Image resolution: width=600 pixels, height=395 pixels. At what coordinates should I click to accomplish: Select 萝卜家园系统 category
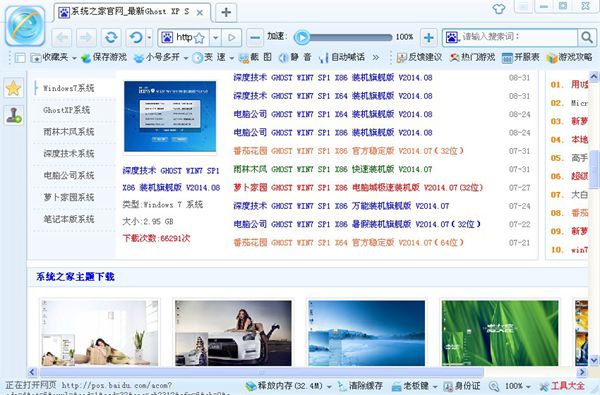point(68,197)
